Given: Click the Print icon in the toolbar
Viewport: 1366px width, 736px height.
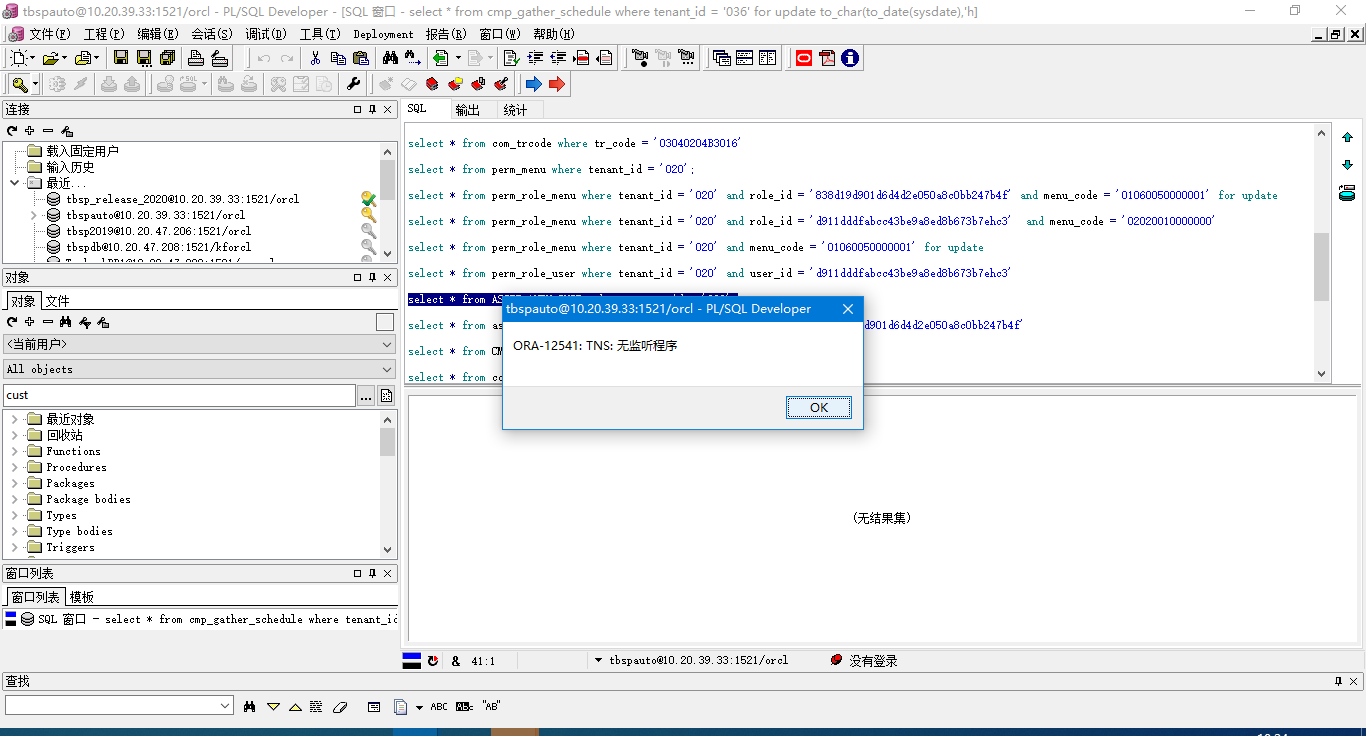Looking at the screenshot, I should 196,58.
